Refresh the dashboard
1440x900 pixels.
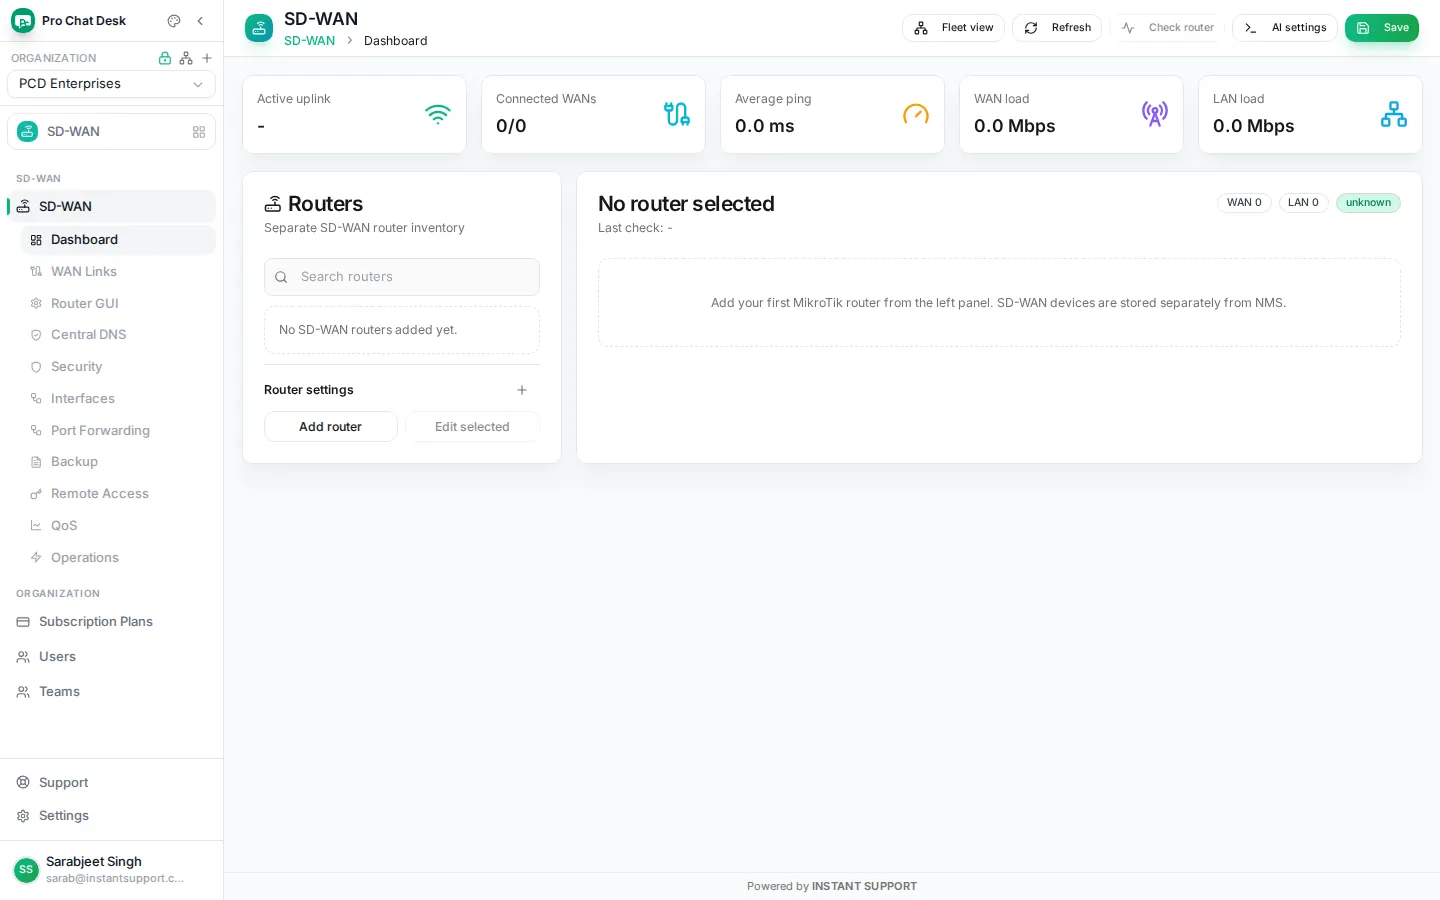(1057, 28)
